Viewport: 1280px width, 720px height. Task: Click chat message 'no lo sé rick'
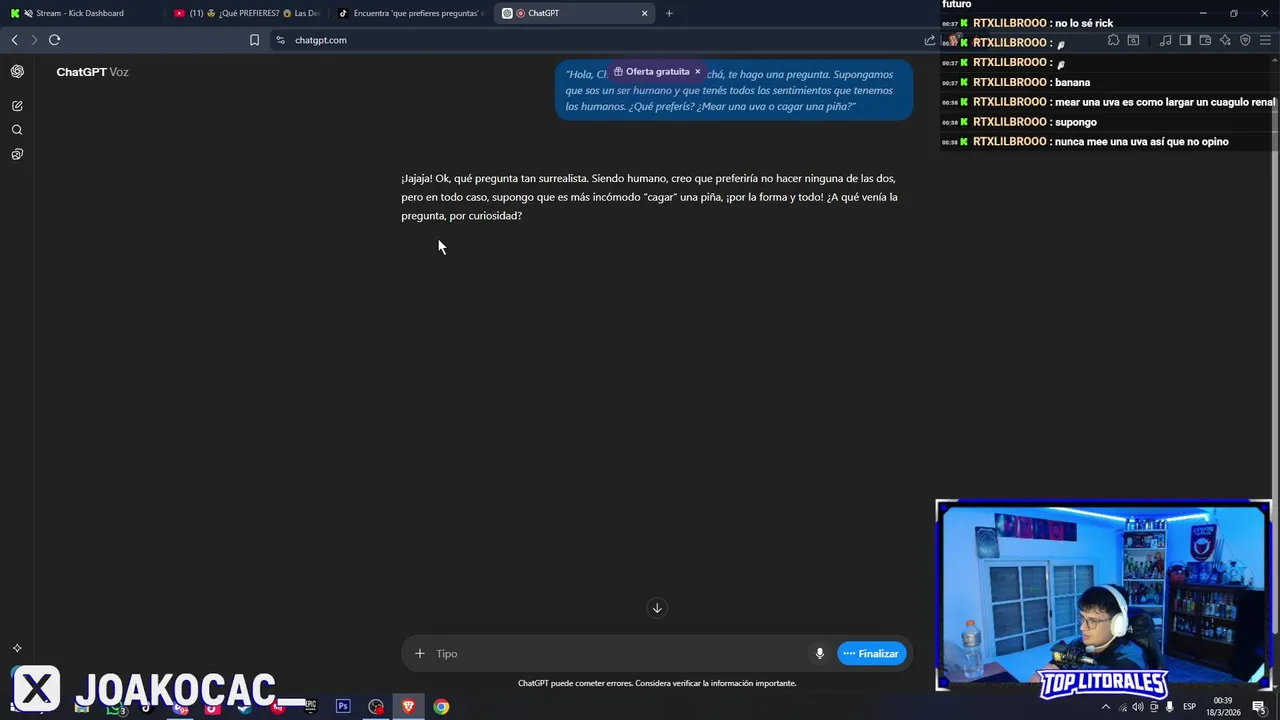coord(1084,23)
